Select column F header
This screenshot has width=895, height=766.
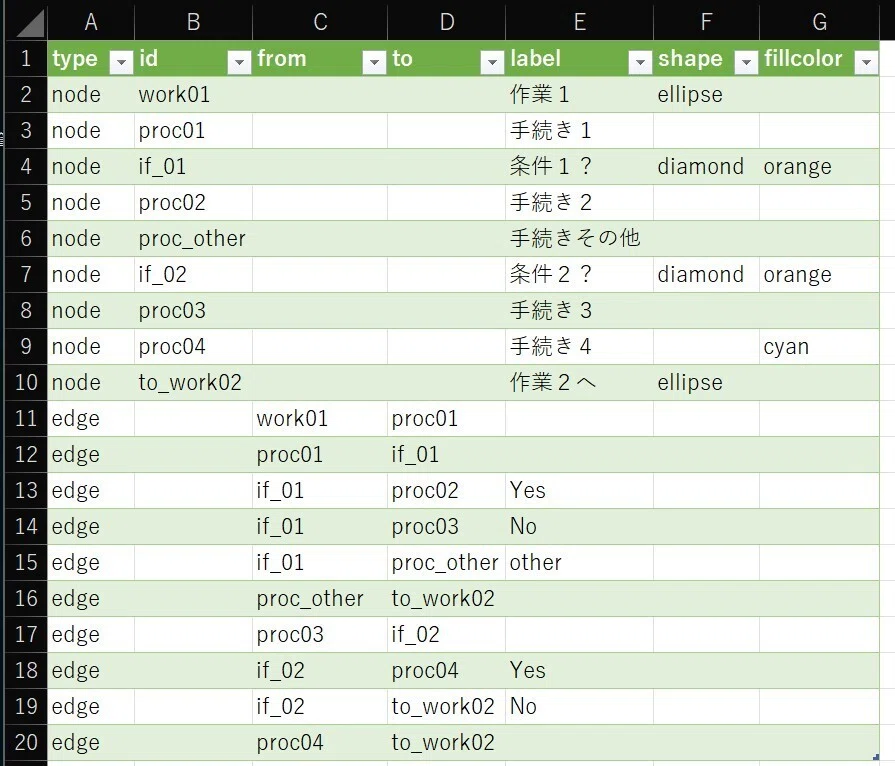pos(706,22)
